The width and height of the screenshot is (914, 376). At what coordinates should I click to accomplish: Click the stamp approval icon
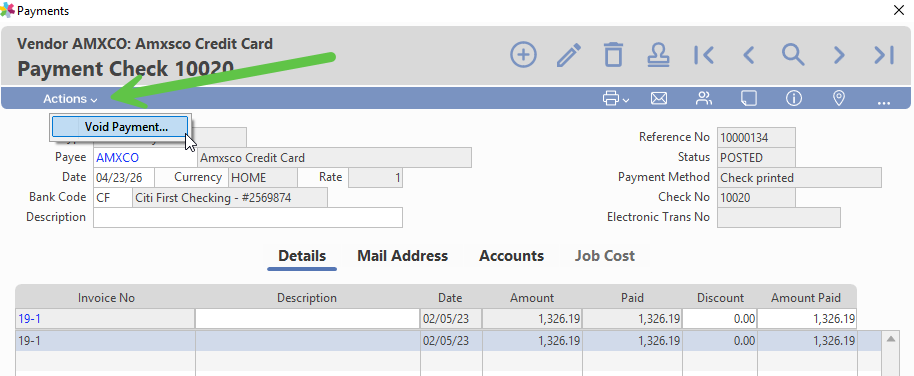point(659,55)
